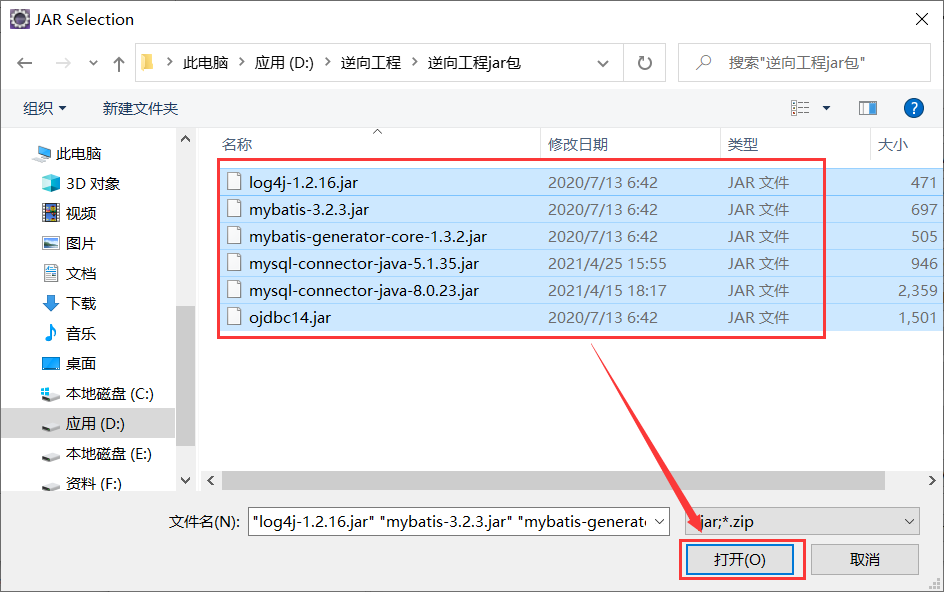This screenshot has height=592, width=944.
Task: Open 下载 folder in the sidebar
Action: [x=81, y=304]
